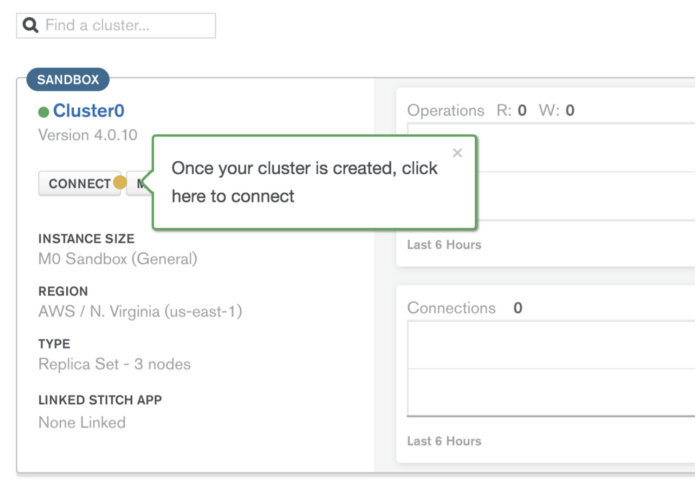Click the SANDBOX badge label

[68, 79]
